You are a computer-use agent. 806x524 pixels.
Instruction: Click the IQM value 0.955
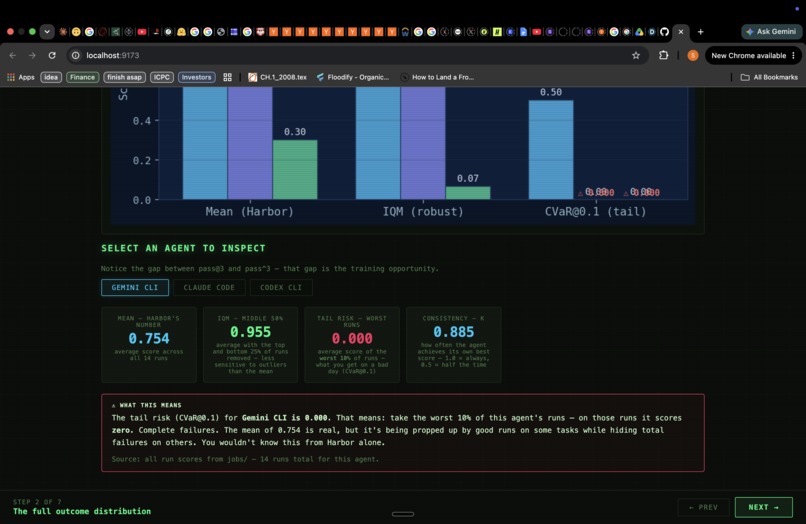click(250, 332)
